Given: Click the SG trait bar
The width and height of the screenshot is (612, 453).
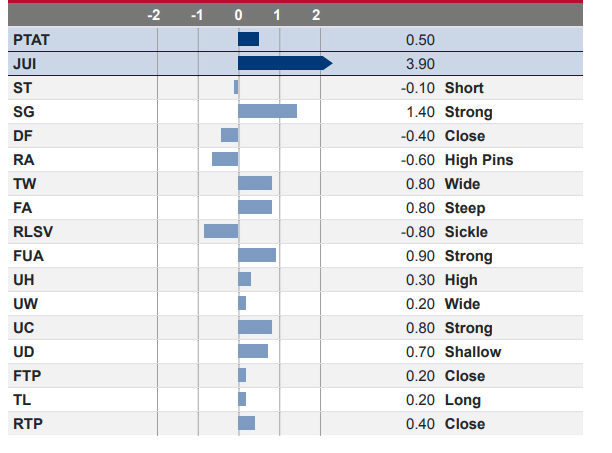Looking at the screenshot, I should [267, 111].
